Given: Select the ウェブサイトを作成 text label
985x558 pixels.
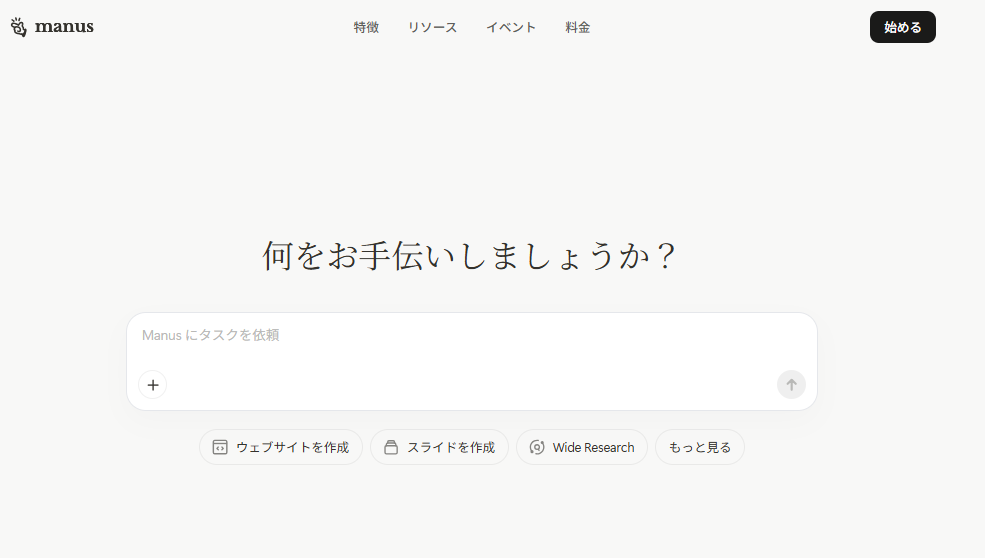Looking at the screenshot, I should pyautogui.click(x=292, y=447).
